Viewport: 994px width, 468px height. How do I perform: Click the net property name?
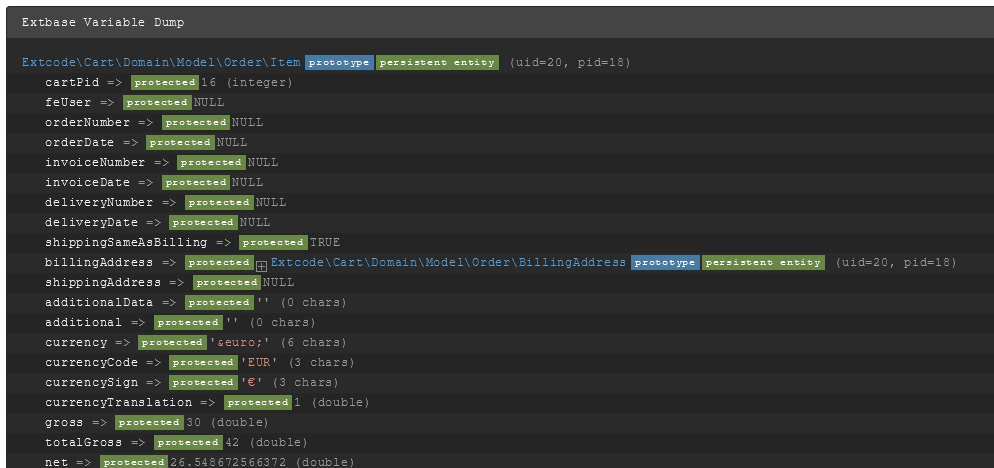pos(56,462)
